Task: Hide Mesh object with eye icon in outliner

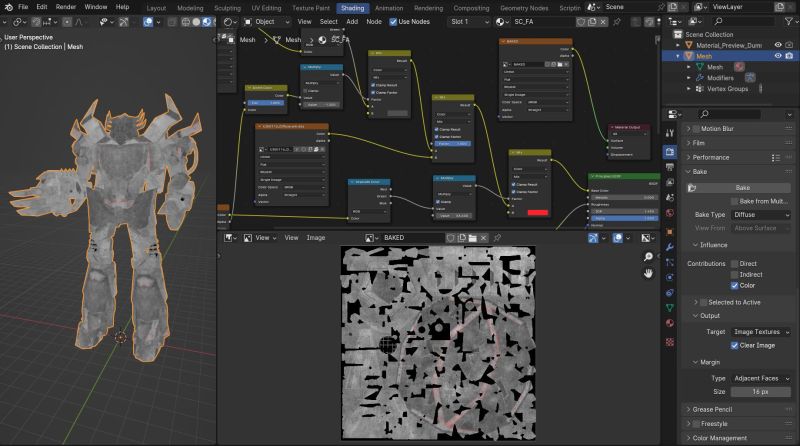Action: (778, 56)
